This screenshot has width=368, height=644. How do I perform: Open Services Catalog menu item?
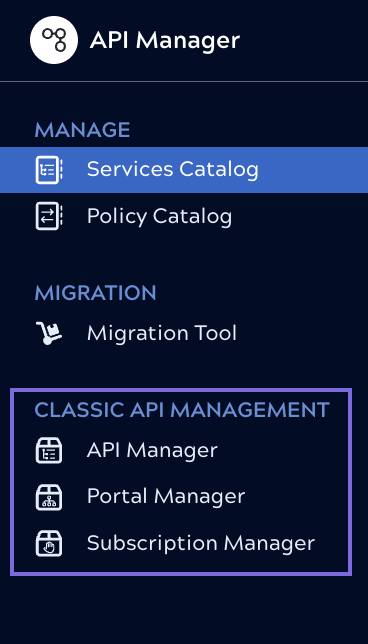[184, 170]
